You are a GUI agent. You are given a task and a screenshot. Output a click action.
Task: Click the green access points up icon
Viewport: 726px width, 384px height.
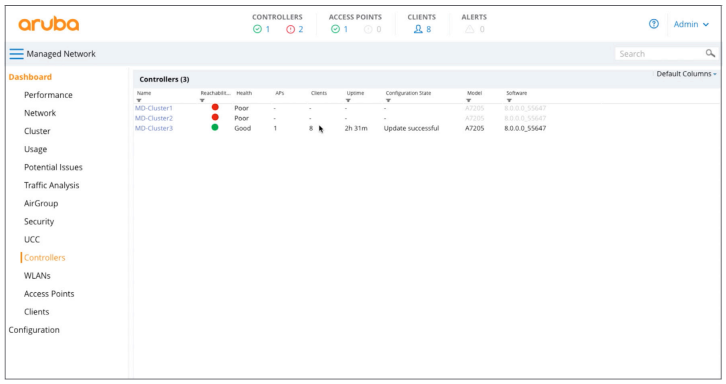pyautogui.click(x=335, y=29)
